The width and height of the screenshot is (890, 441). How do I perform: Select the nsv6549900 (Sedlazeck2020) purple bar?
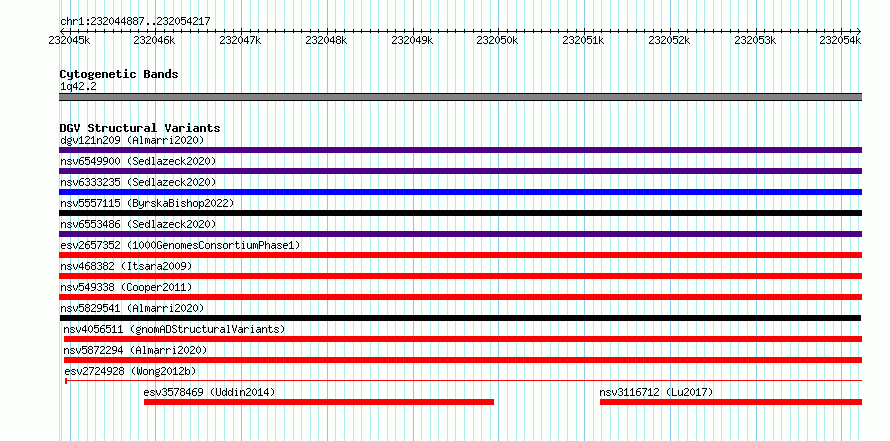pyautogui.click(x=460, y=171)
